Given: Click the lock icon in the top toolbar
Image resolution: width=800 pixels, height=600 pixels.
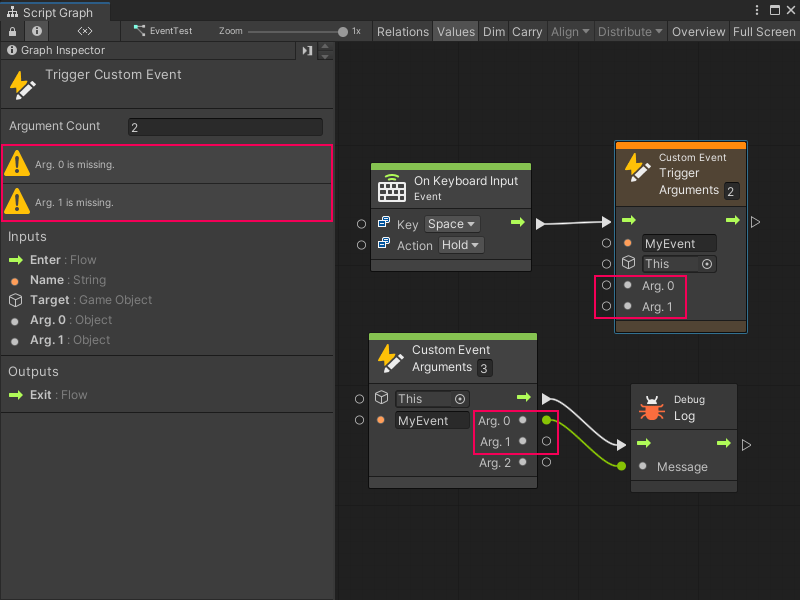Looking at the screenshot, I should click(10, 31).
